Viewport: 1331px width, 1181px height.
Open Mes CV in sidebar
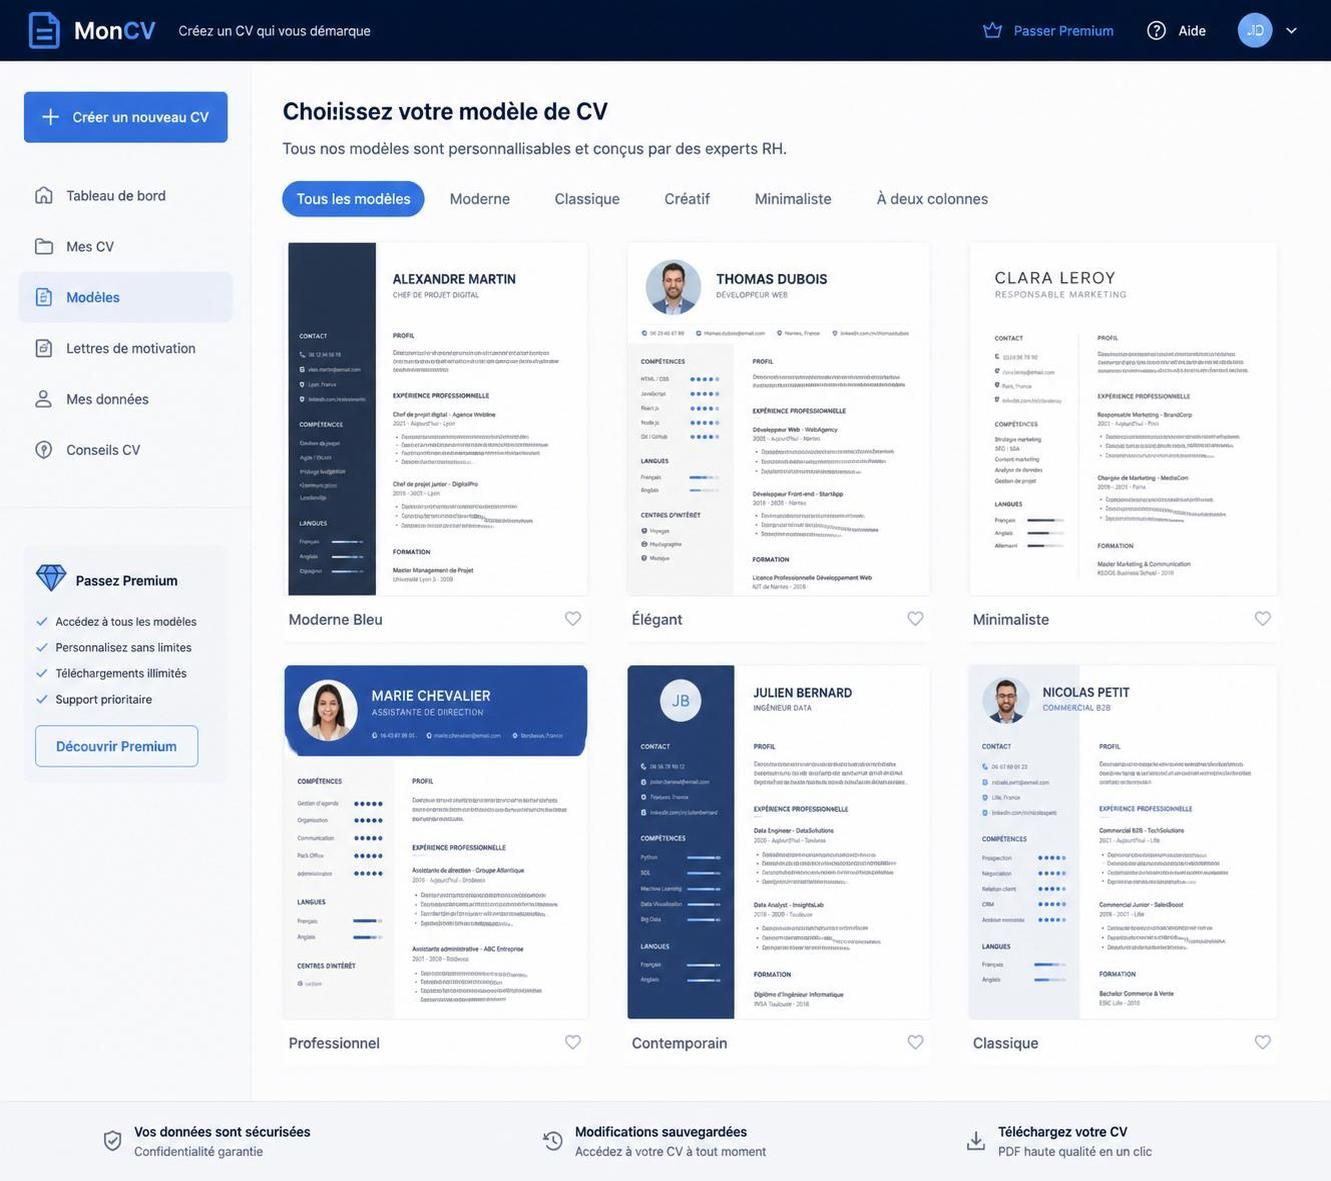pyautogui.click(x=126, y=246)
